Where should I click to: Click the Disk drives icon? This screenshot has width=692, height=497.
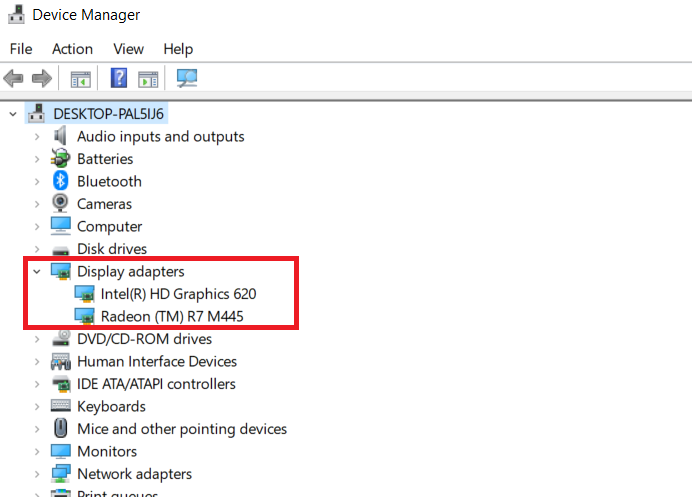[60, 250]
